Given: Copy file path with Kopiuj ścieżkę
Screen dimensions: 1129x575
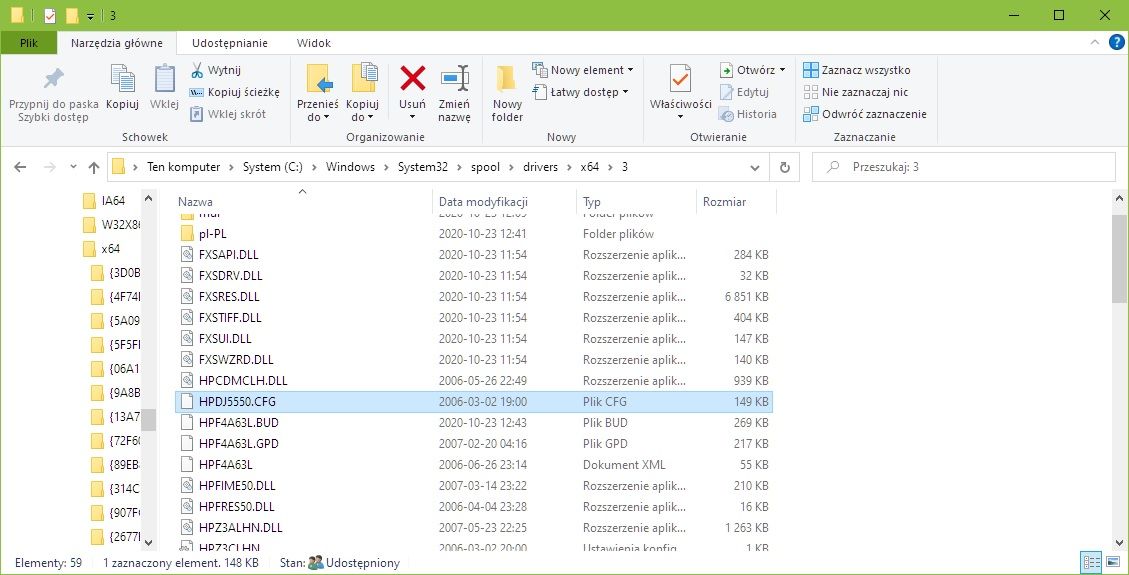Looking at the screenshot, I should (x=234, y=92).
